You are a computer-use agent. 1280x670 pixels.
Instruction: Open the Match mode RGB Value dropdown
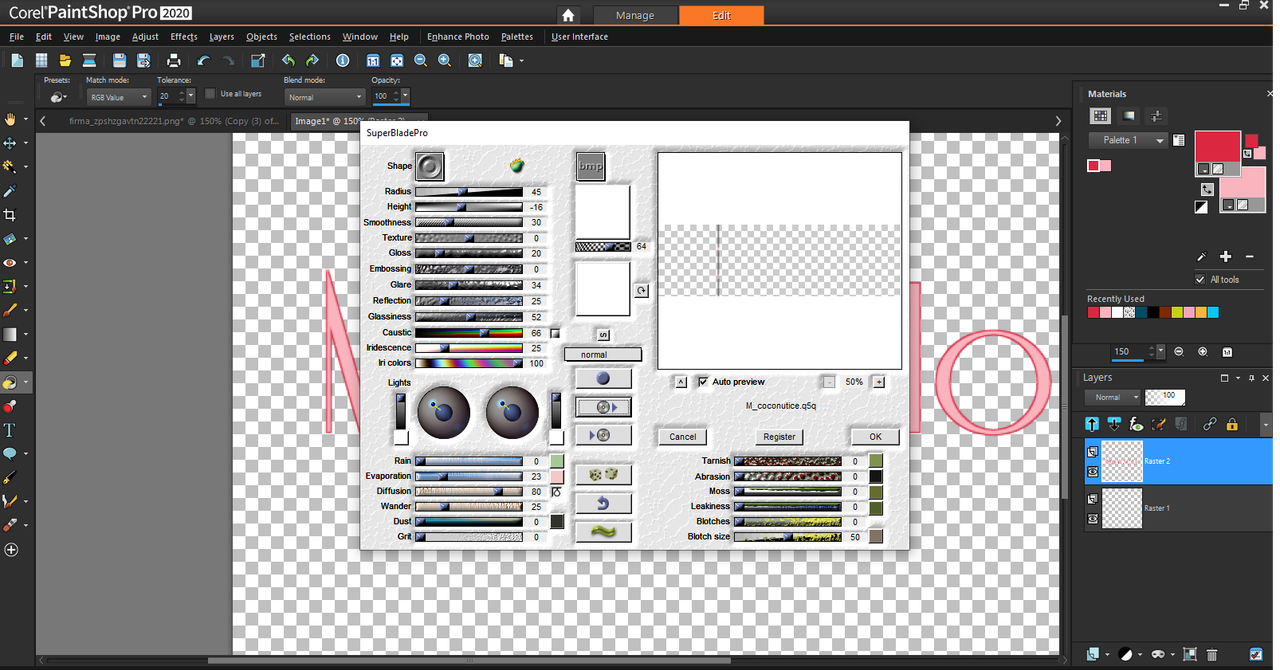click(x=118, y=97)
